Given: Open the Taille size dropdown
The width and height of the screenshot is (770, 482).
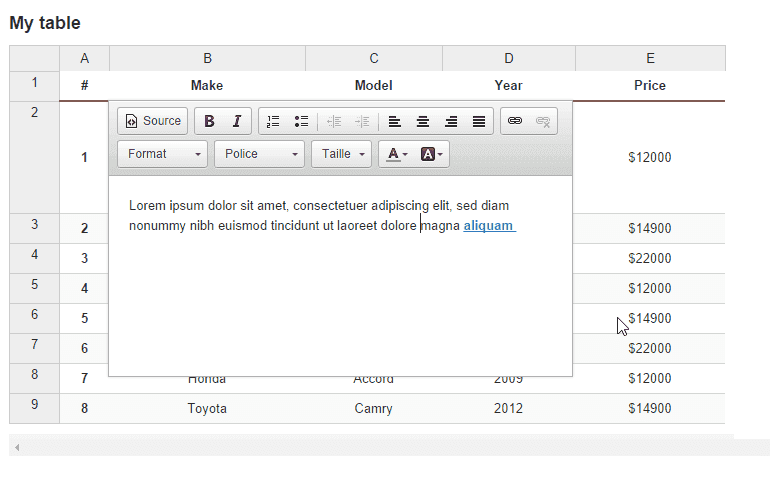Looking at the screenshot, I should pos(342,154).
